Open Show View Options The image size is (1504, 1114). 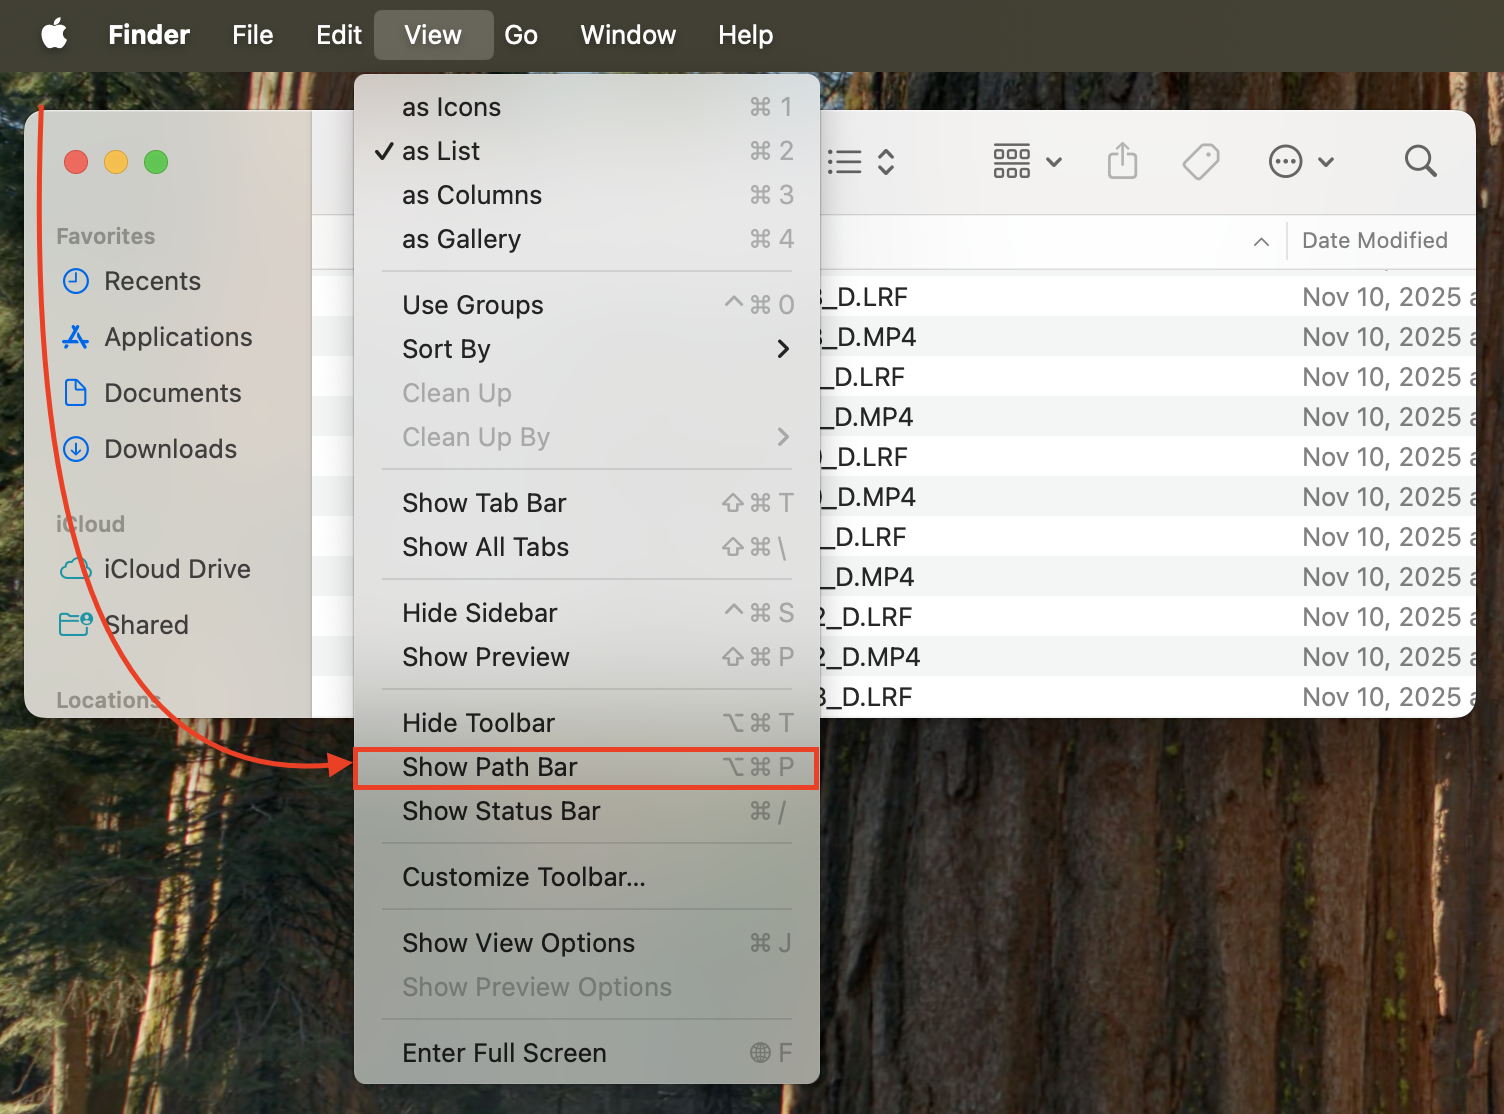tap(587, 943)
